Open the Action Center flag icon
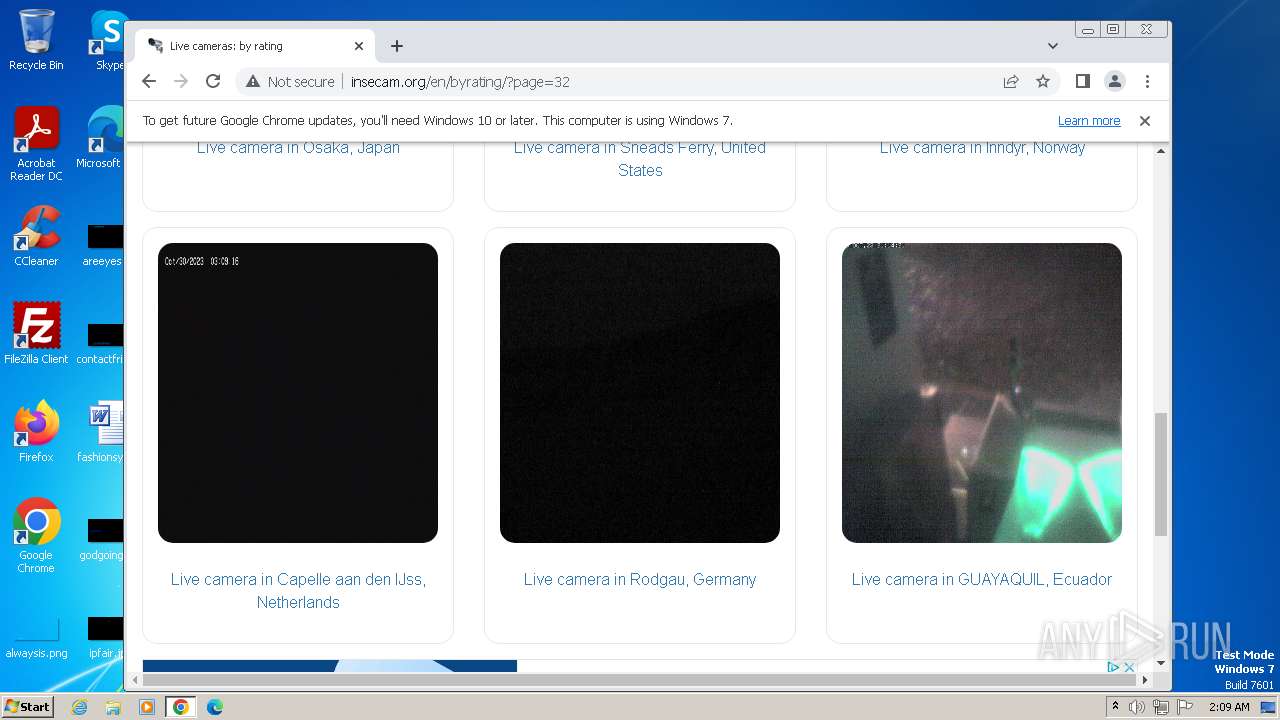 click(1185, 707)
